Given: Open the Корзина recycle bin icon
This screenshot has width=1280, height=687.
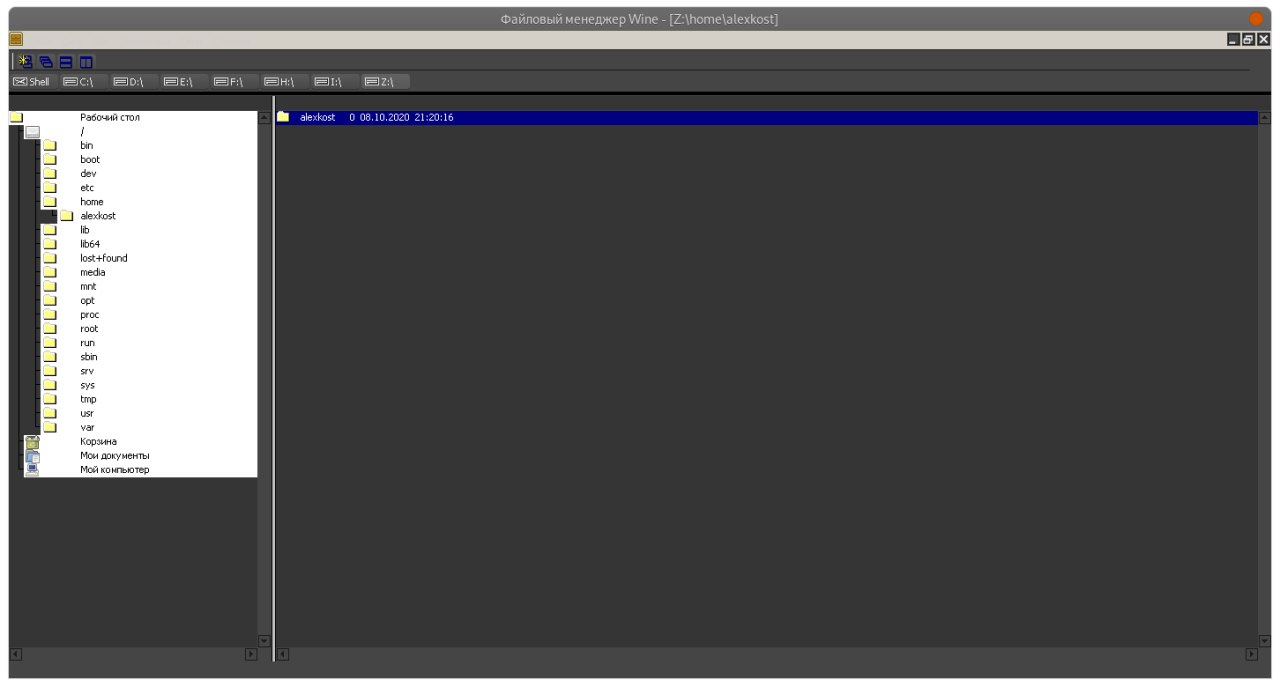Looking at the screenshot, I should click(32, 441).
